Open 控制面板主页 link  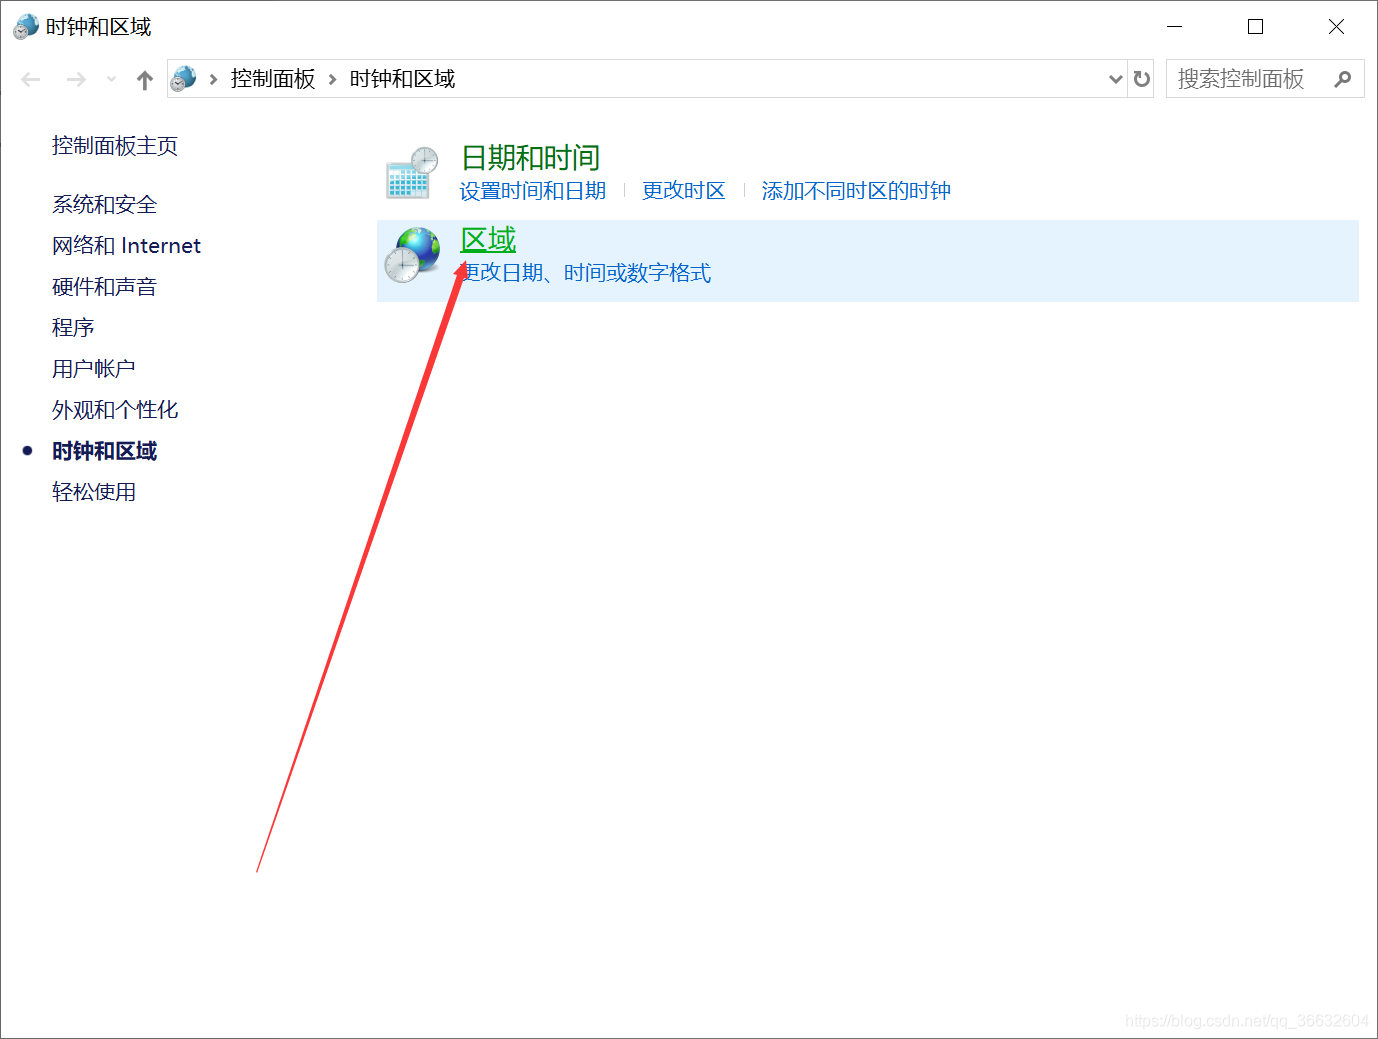click(115, 146)
